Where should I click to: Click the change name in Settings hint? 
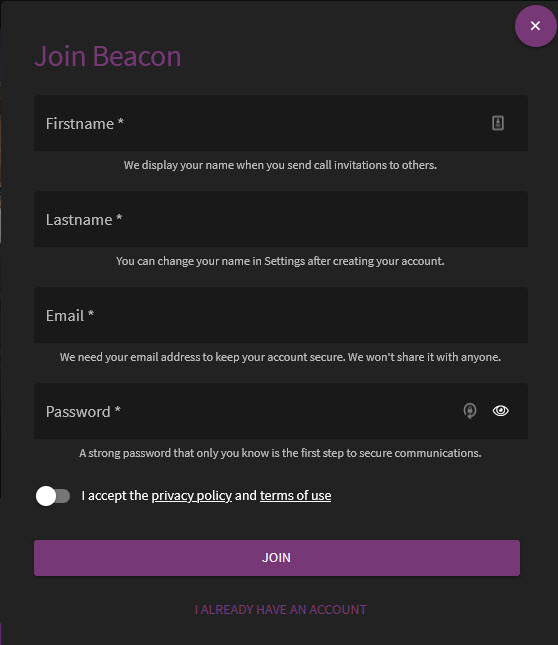pos(280,261)
